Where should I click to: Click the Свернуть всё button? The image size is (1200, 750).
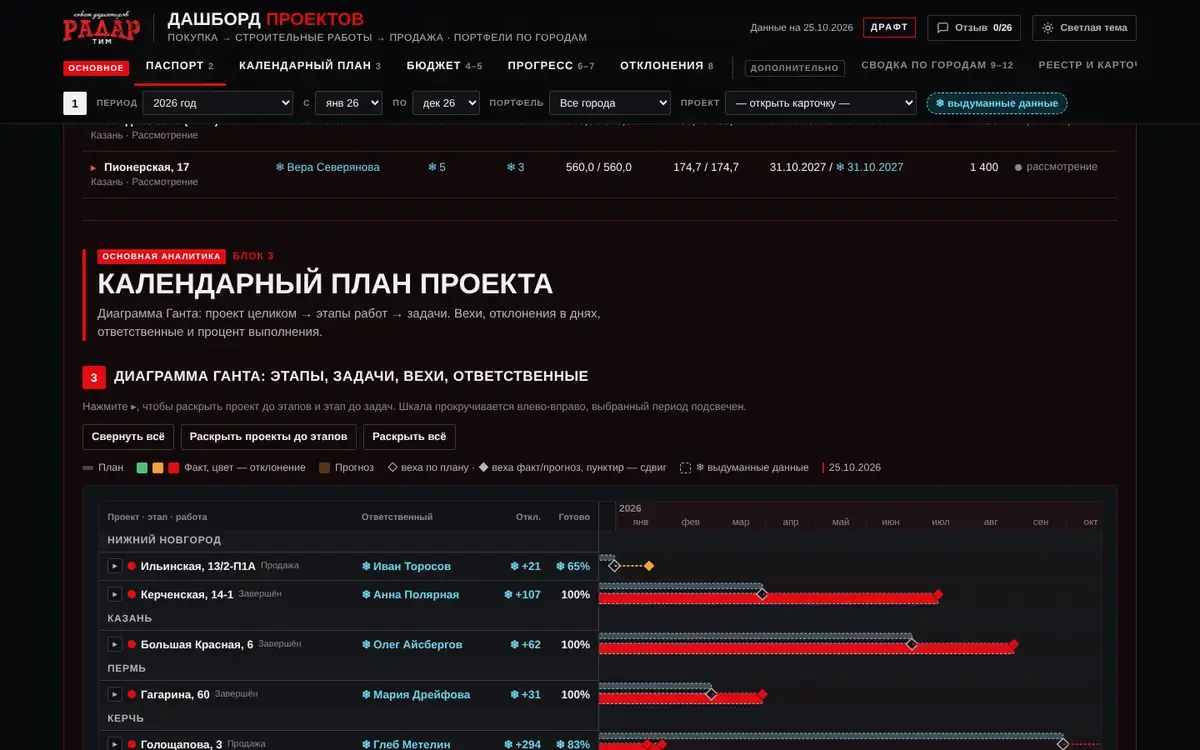(128, 437)
